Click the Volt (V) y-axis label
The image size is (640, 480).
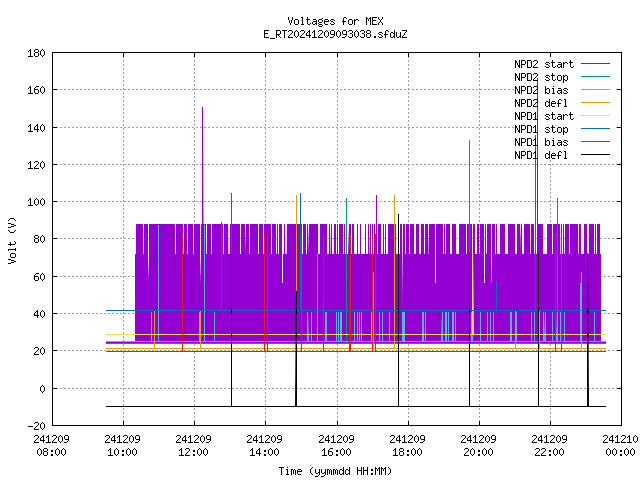[12, 240]
